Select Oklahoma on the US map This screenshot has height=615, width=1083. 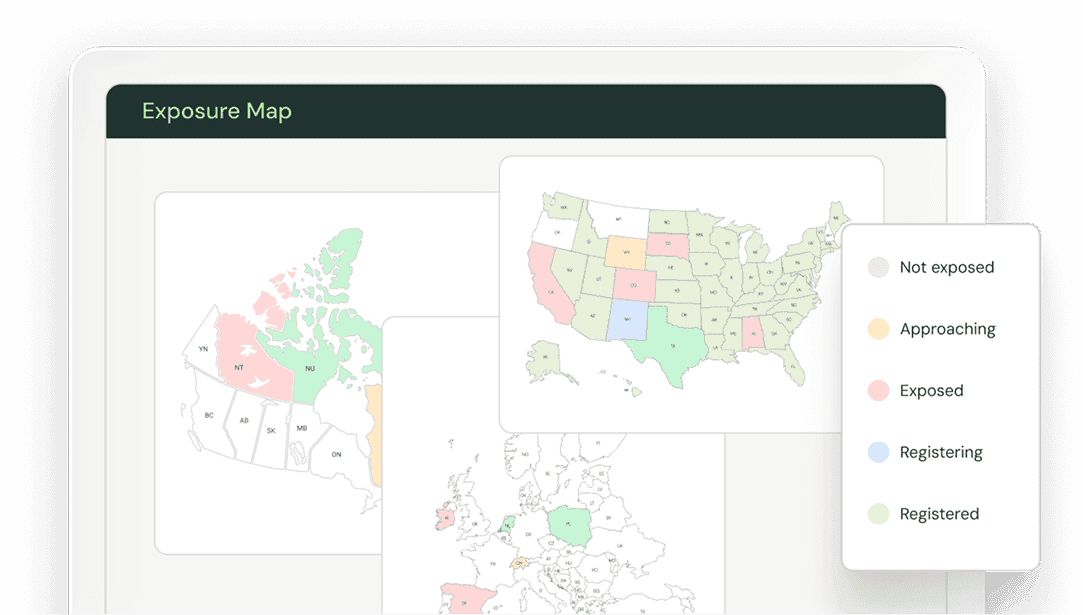(x=684, y=314)
